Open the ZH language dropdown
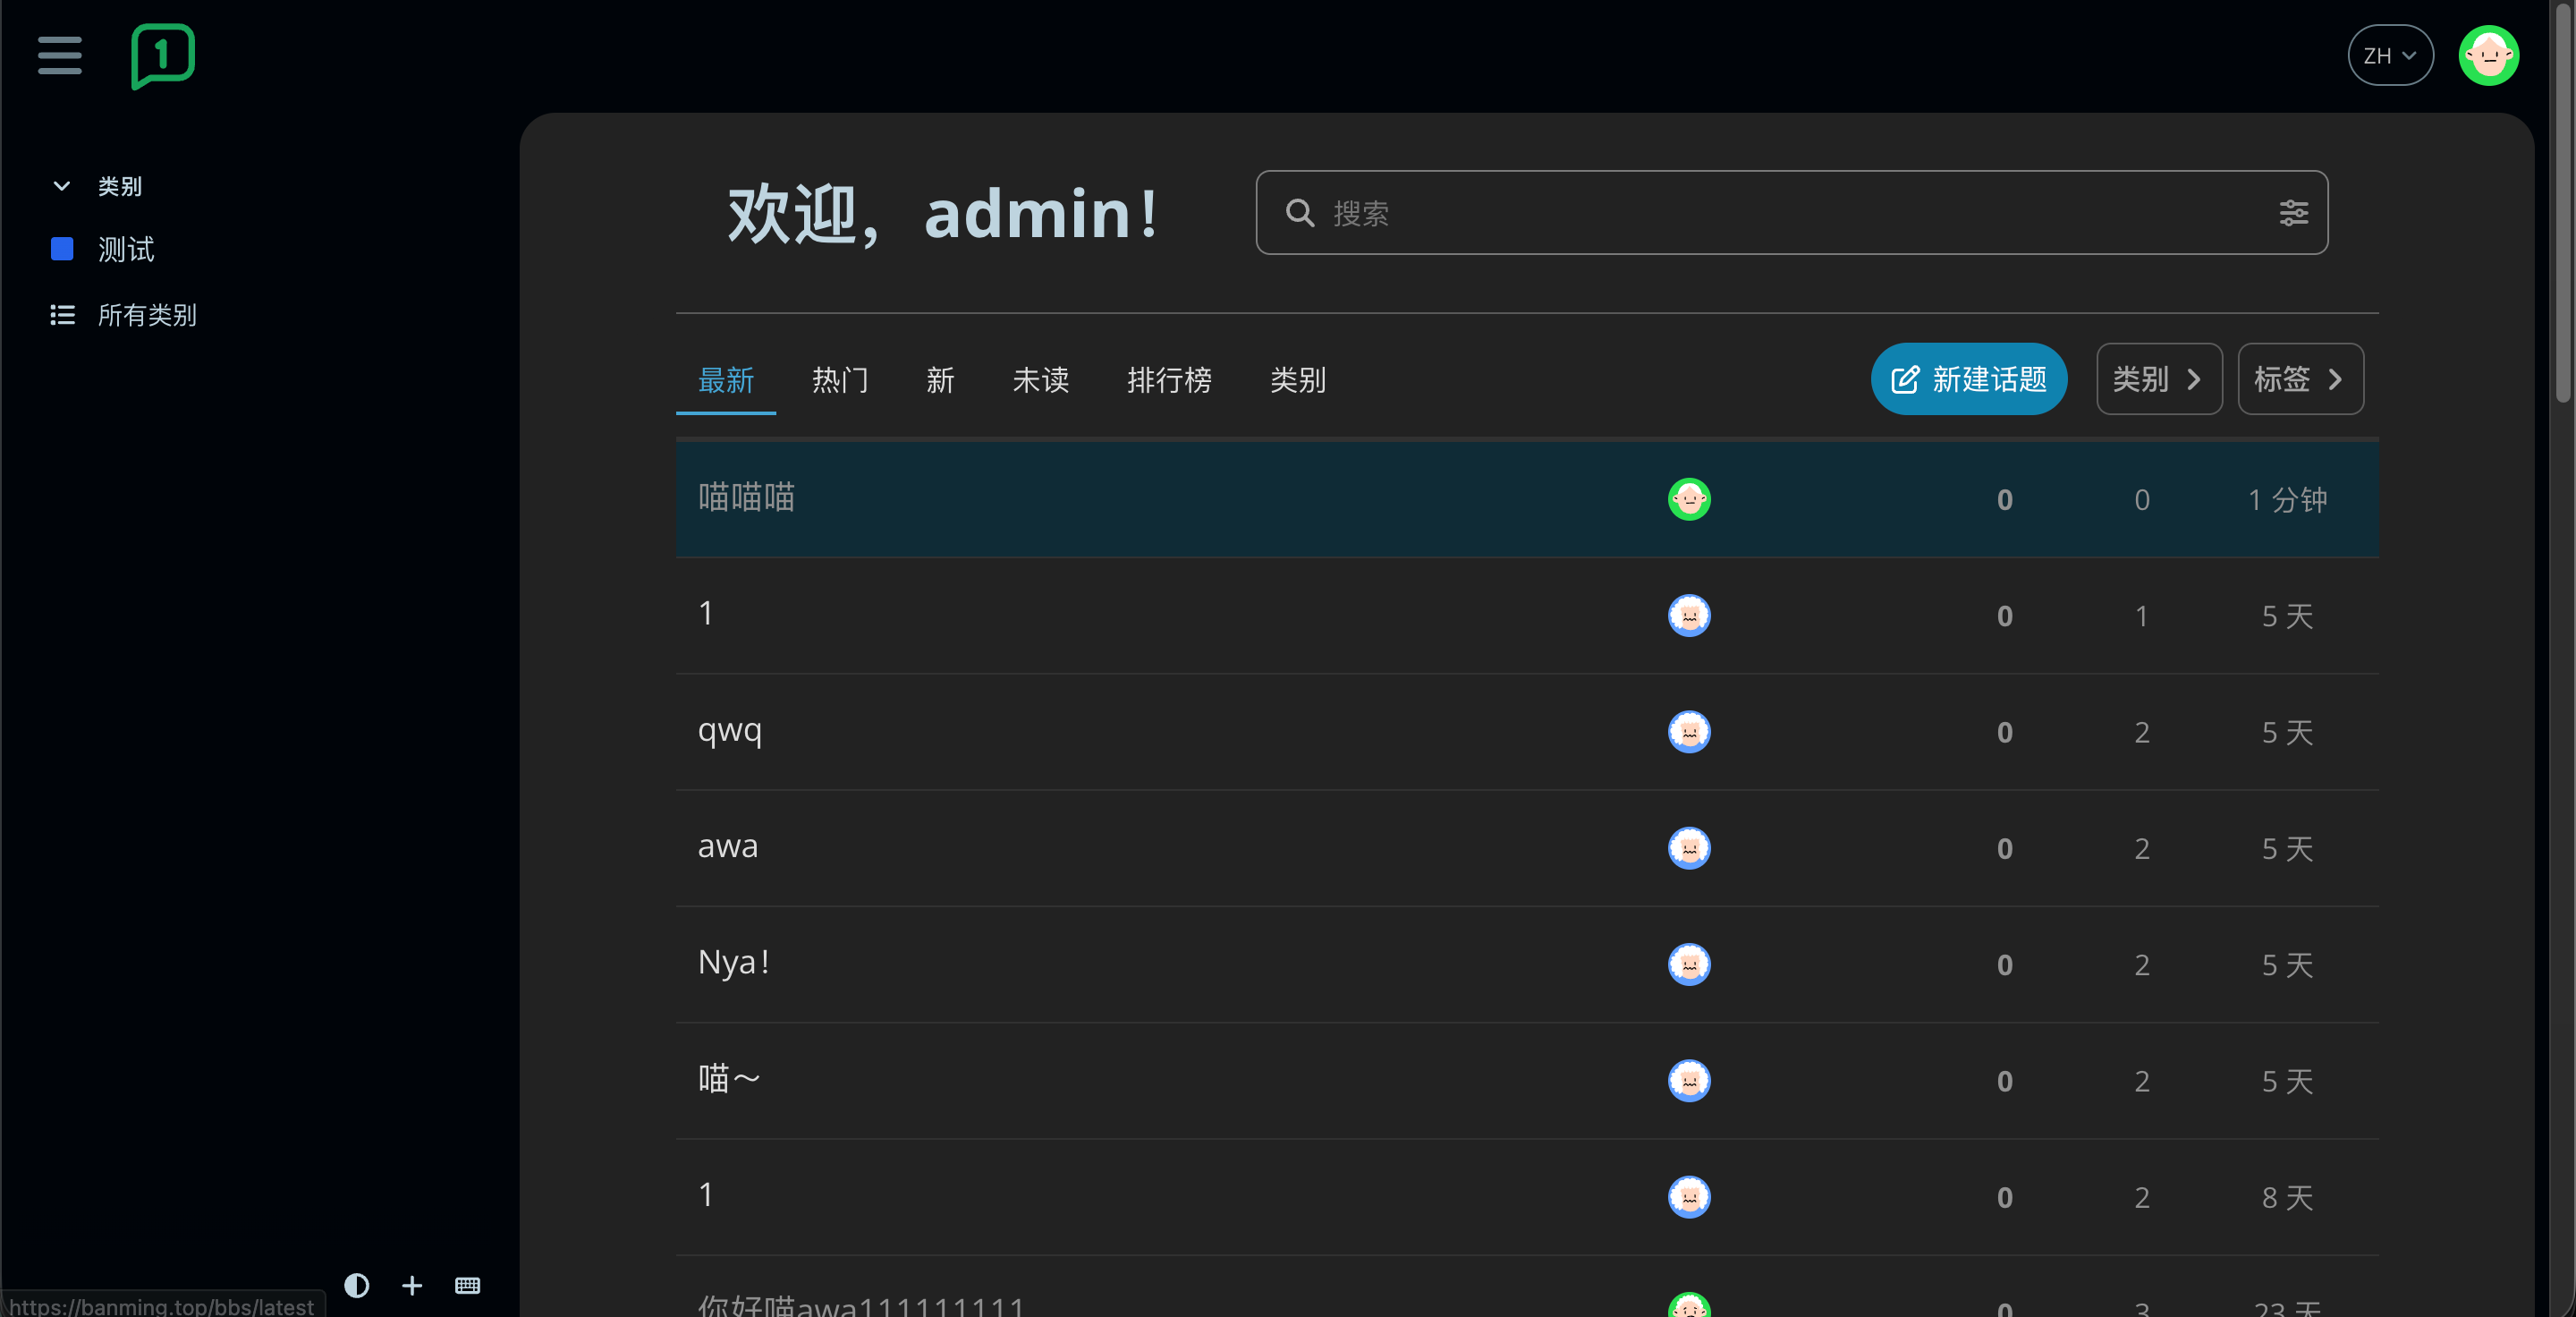Image resolution: width=2576 pixels, height=1317 pixels. tap(2390, 56)
